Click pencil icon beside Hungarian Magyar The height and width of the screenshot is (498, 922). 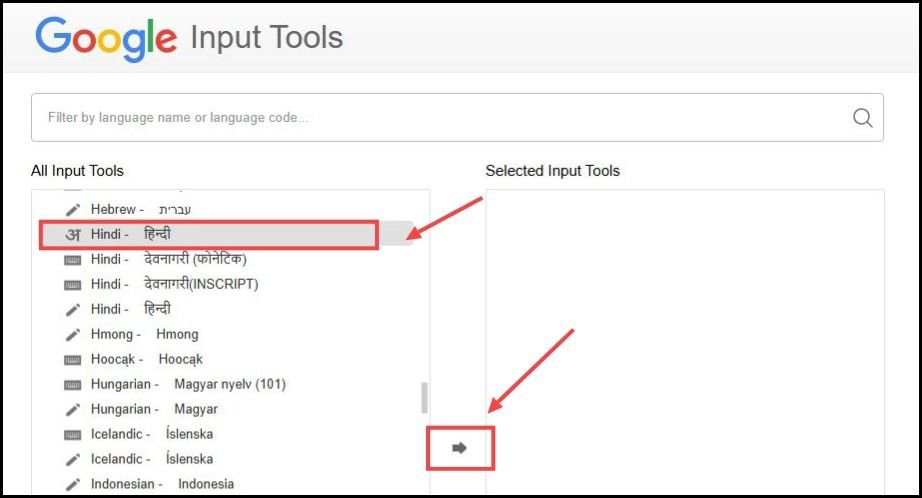click(72, 410)
